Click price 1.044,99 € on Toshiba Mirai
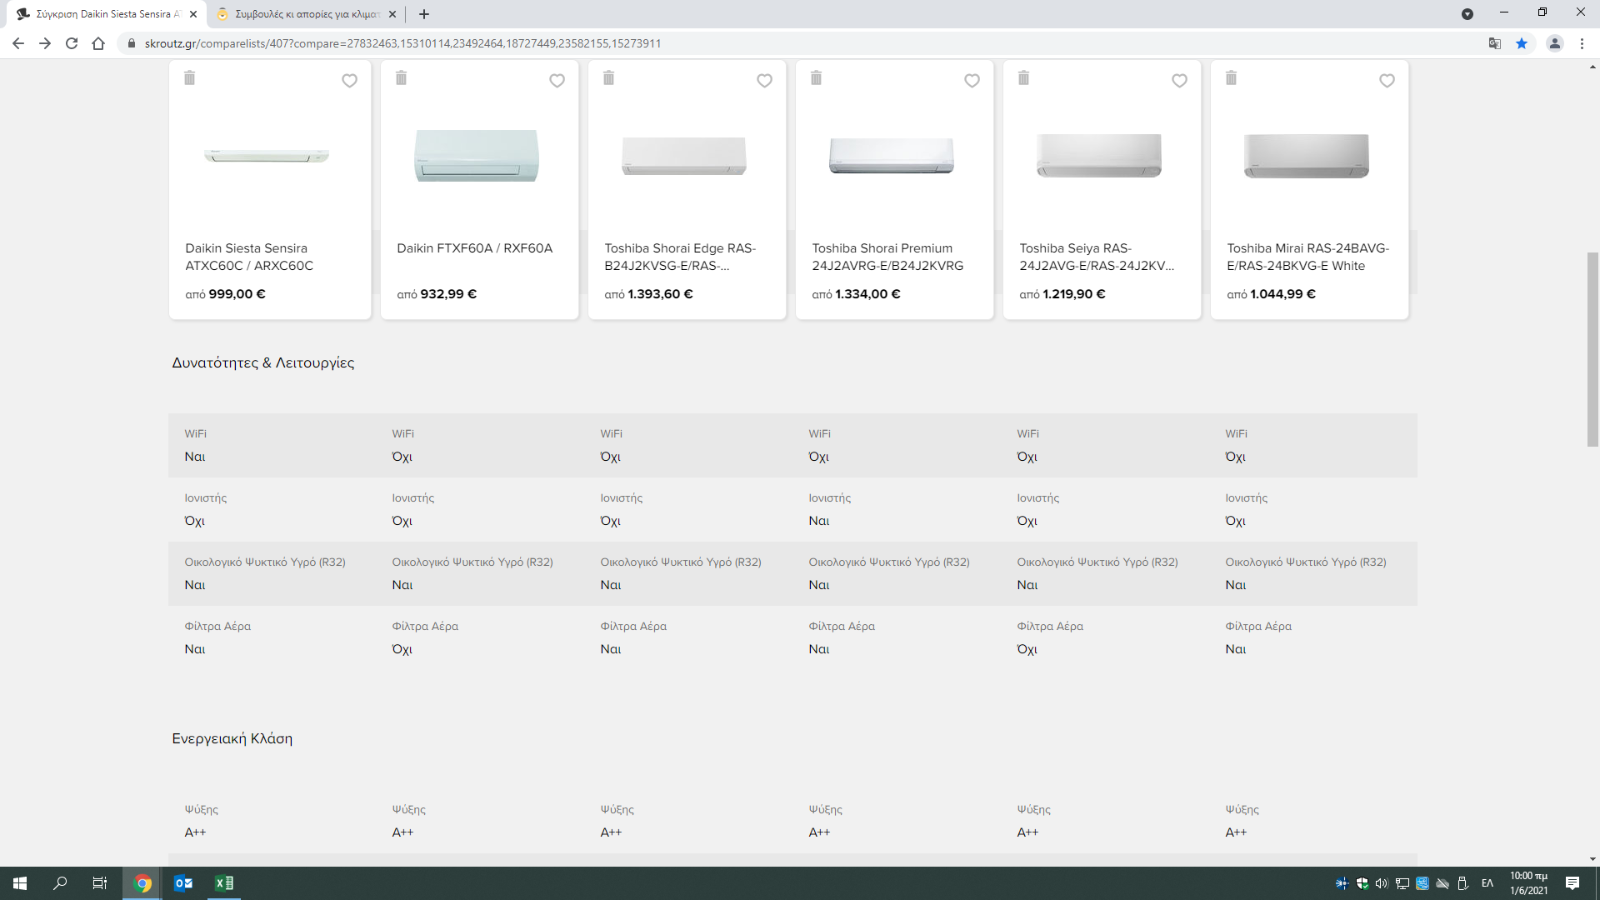 click(1283, 294)
